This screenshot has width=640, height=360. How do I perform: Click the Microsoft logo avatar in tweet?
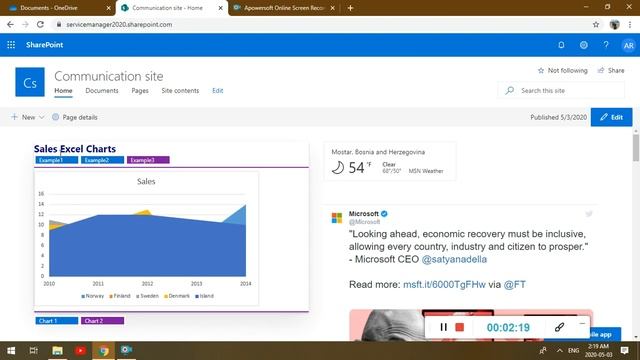click(x=337, y=218)
